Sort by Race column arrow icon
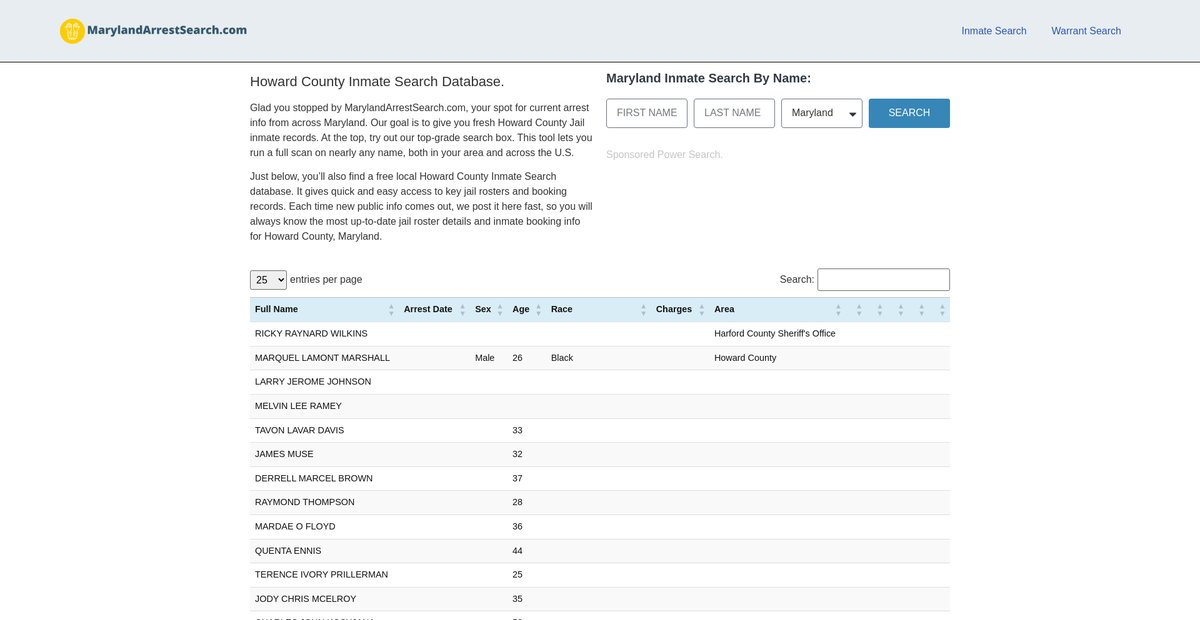 click(643, 310)
